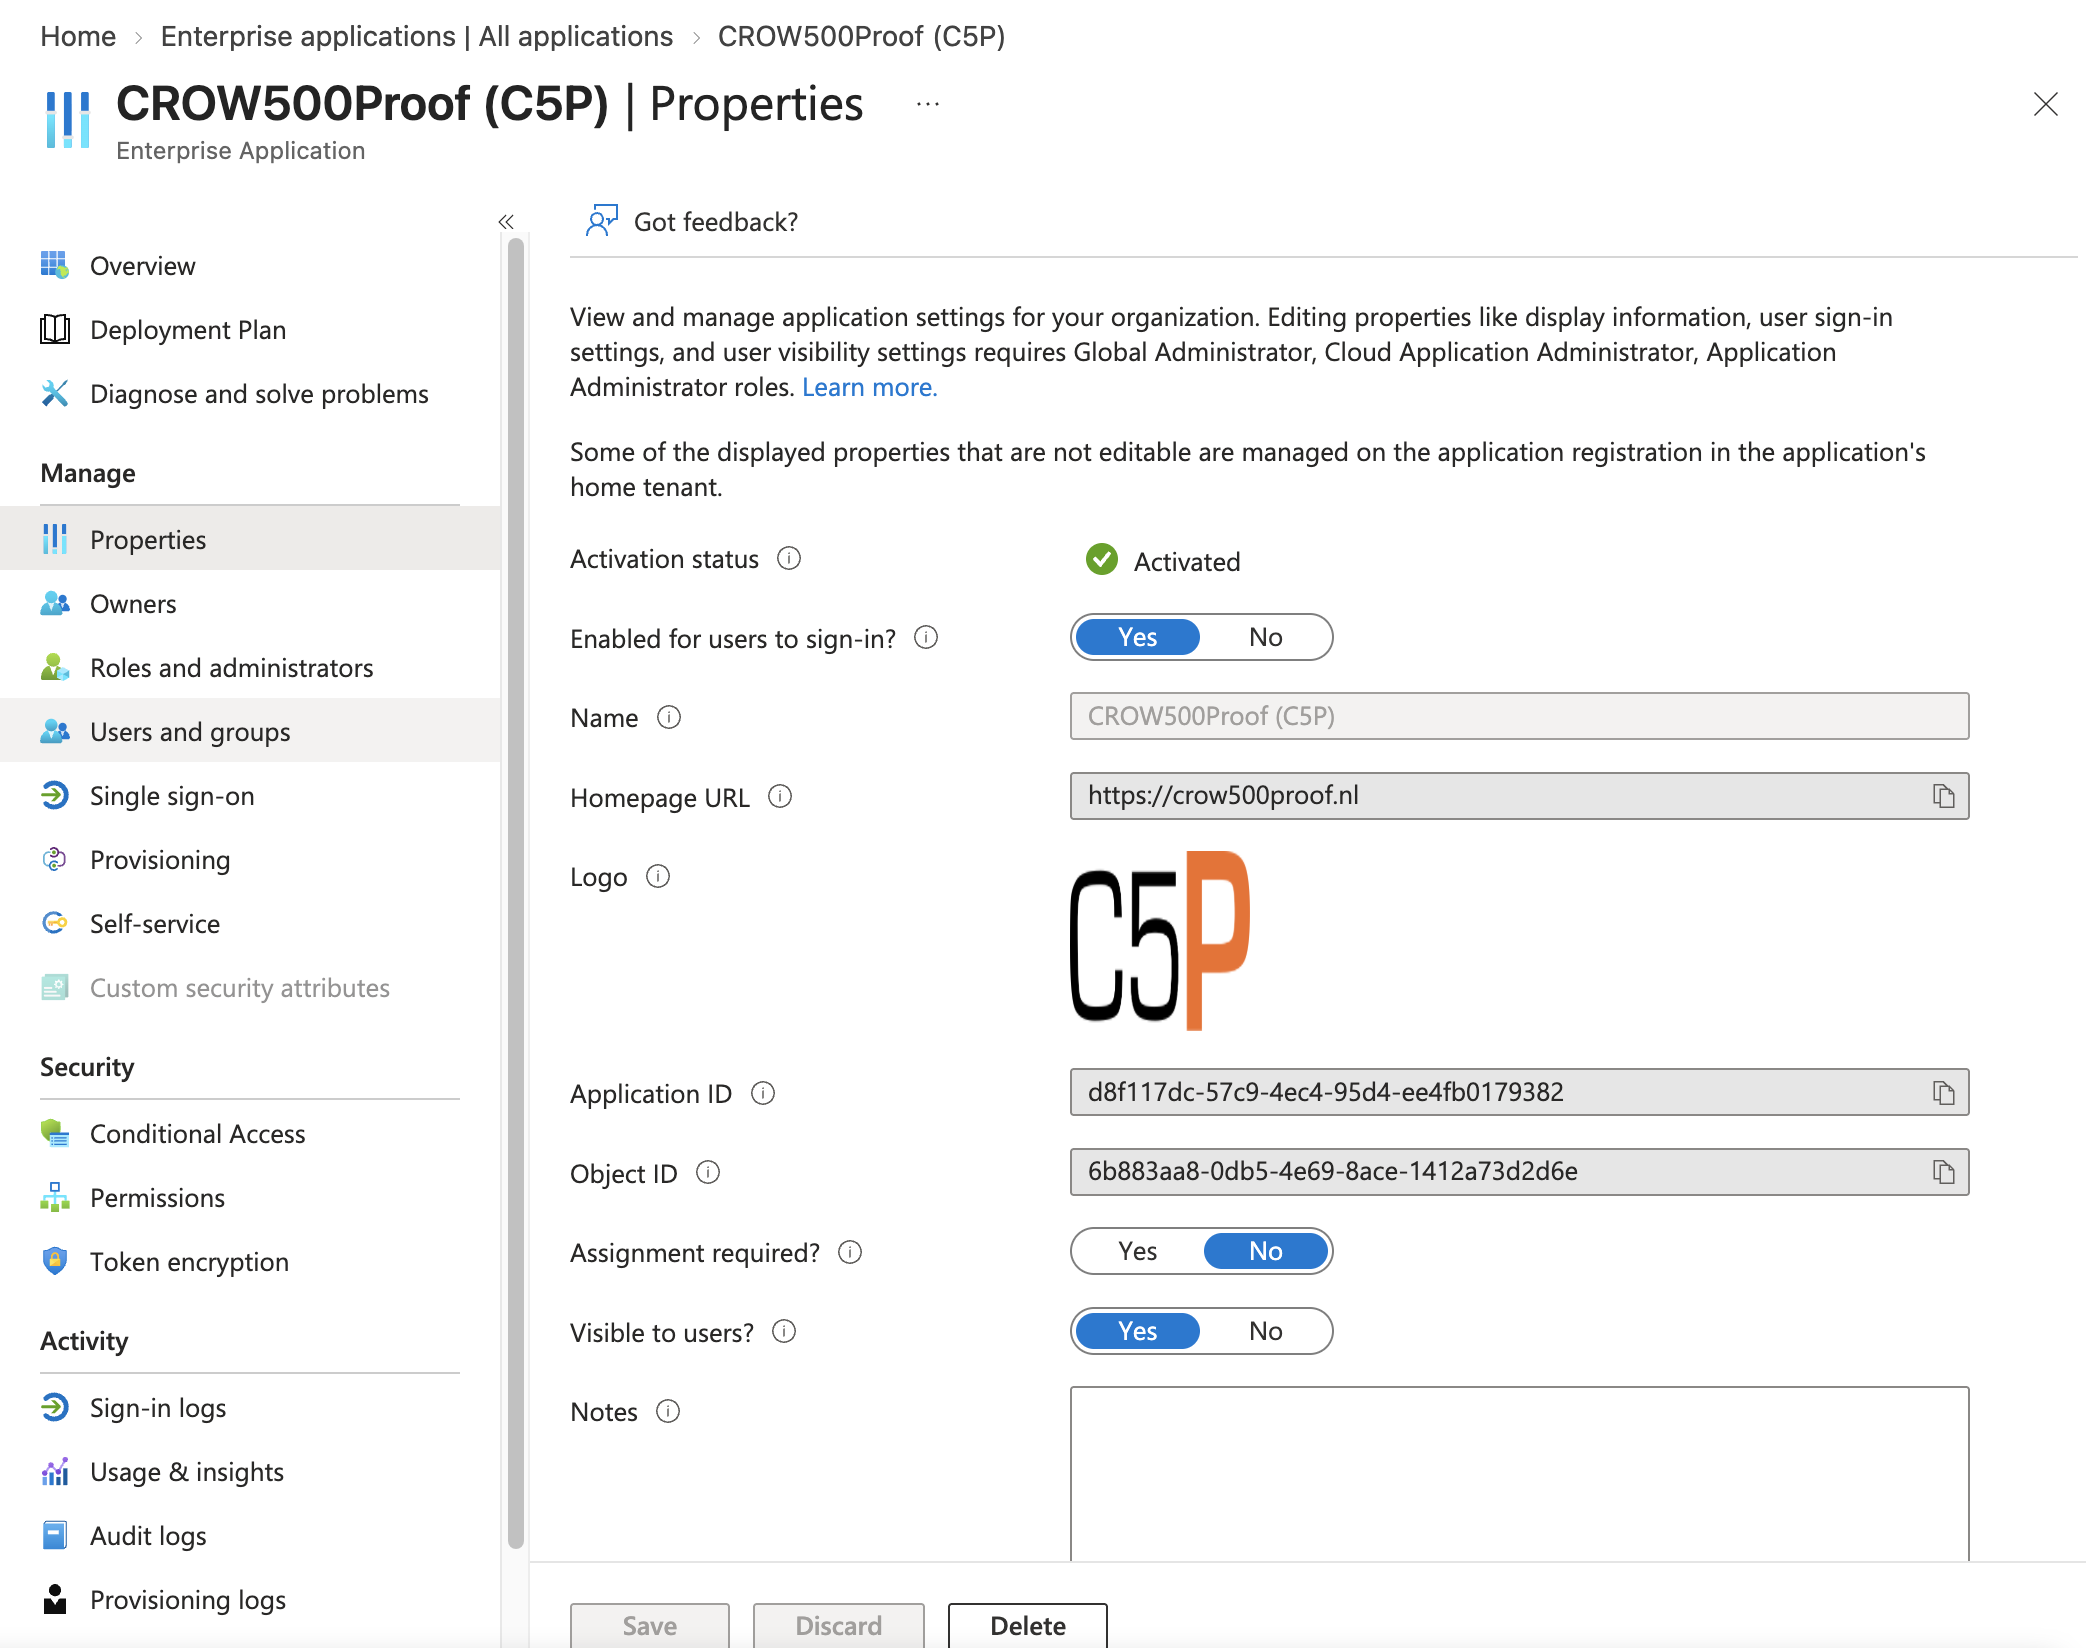This screenshot has height=1648, width=2086.
Task: Open the Provisioning page
Action: click(250, 859)
